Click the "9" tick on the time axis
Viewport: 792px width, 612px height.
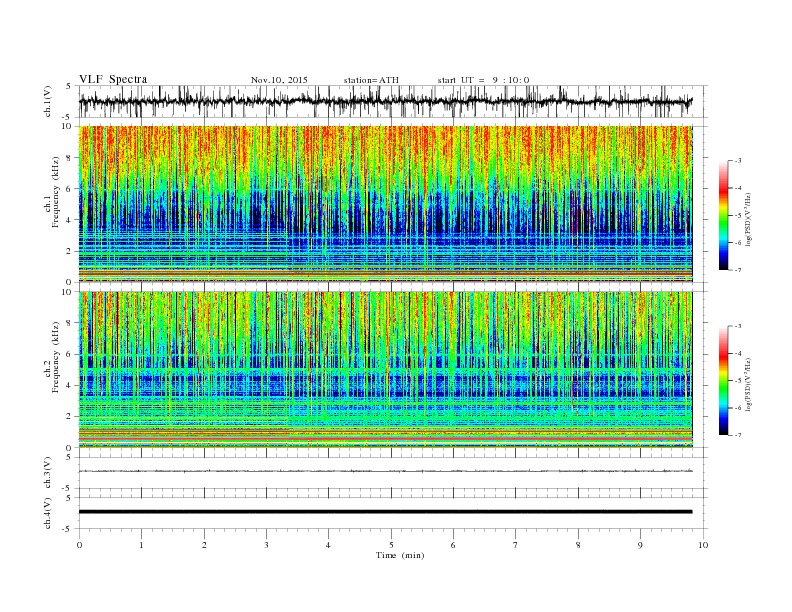640,545
